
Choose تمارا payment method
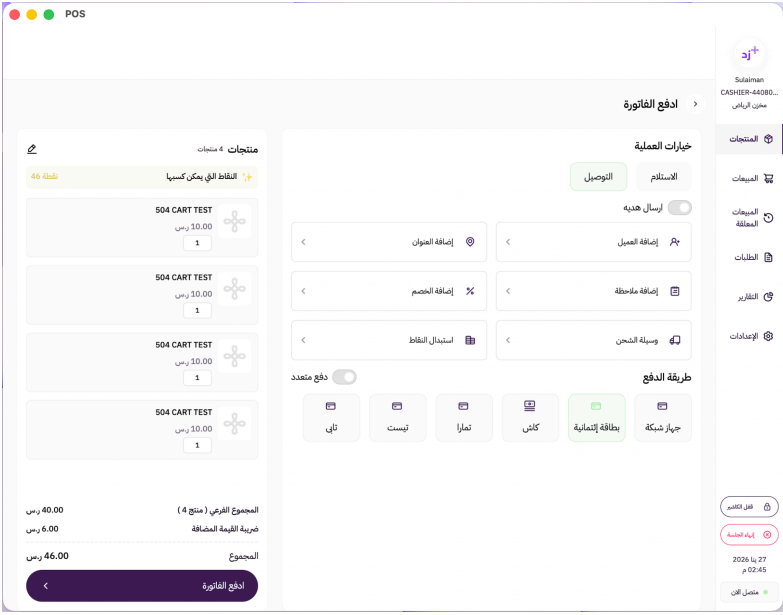(464, 418)
